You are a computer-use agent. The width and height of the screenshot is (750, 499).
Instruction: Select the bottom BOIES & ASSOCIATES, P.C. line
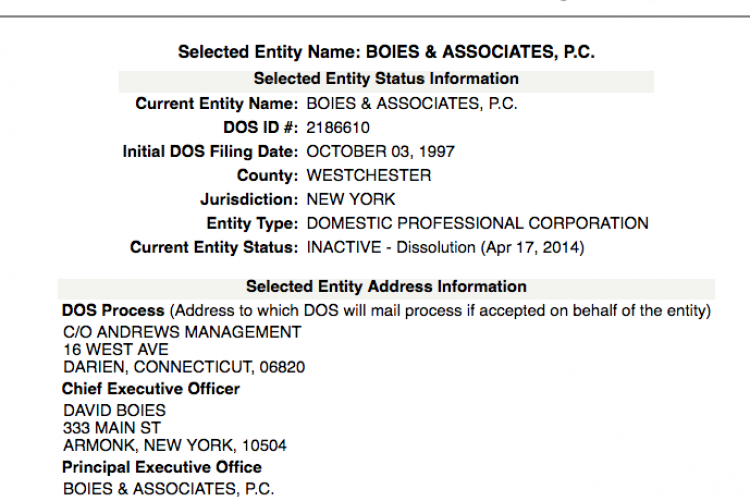168,489
